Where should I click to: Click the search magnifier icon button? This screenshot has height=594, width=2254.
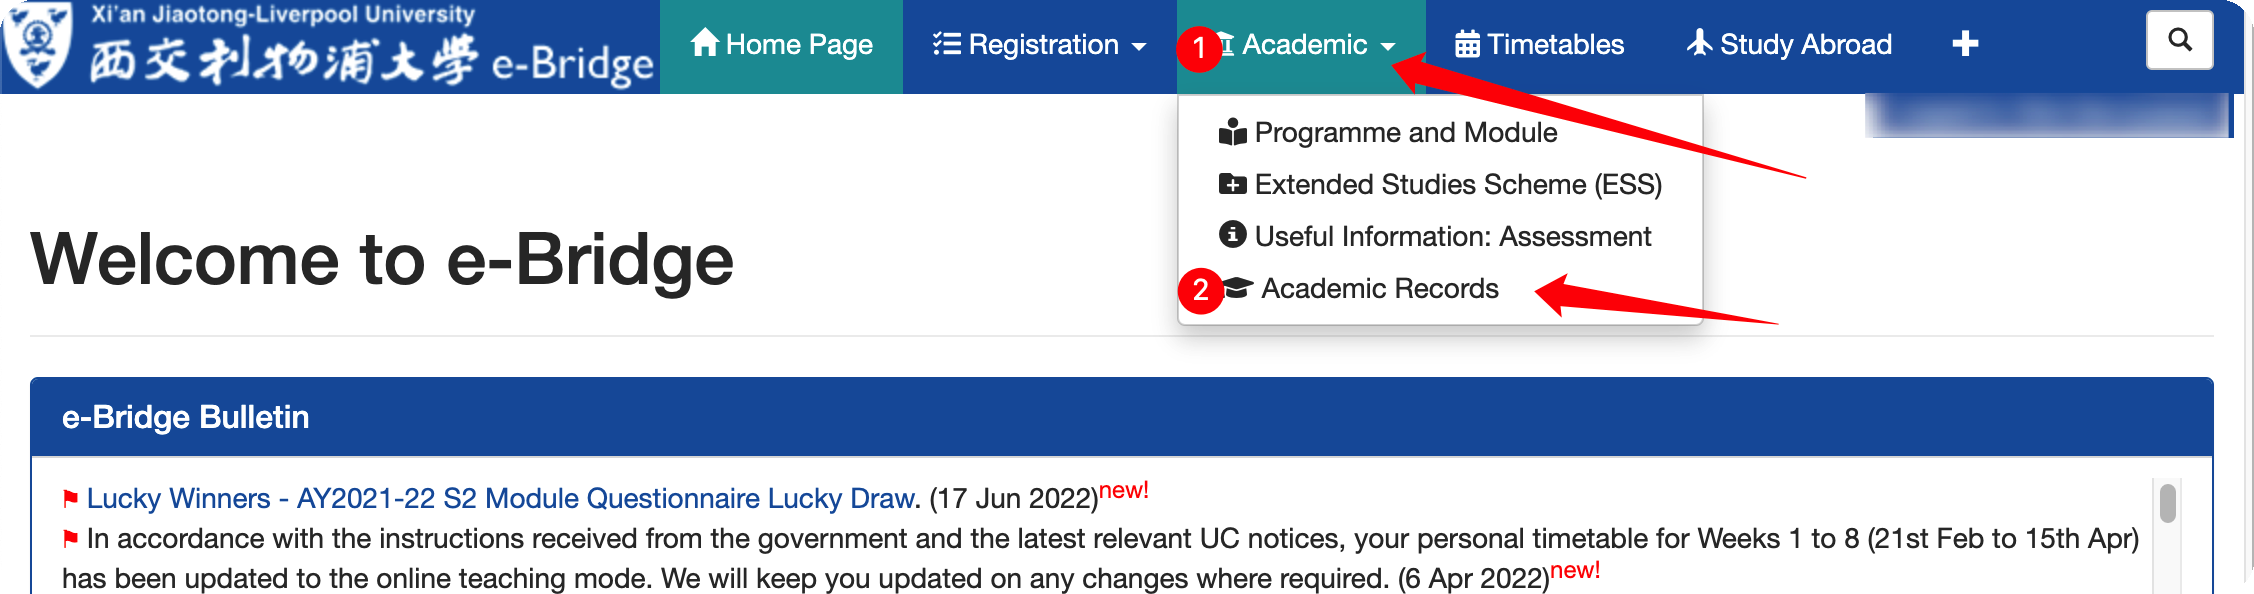point(2179,40)
